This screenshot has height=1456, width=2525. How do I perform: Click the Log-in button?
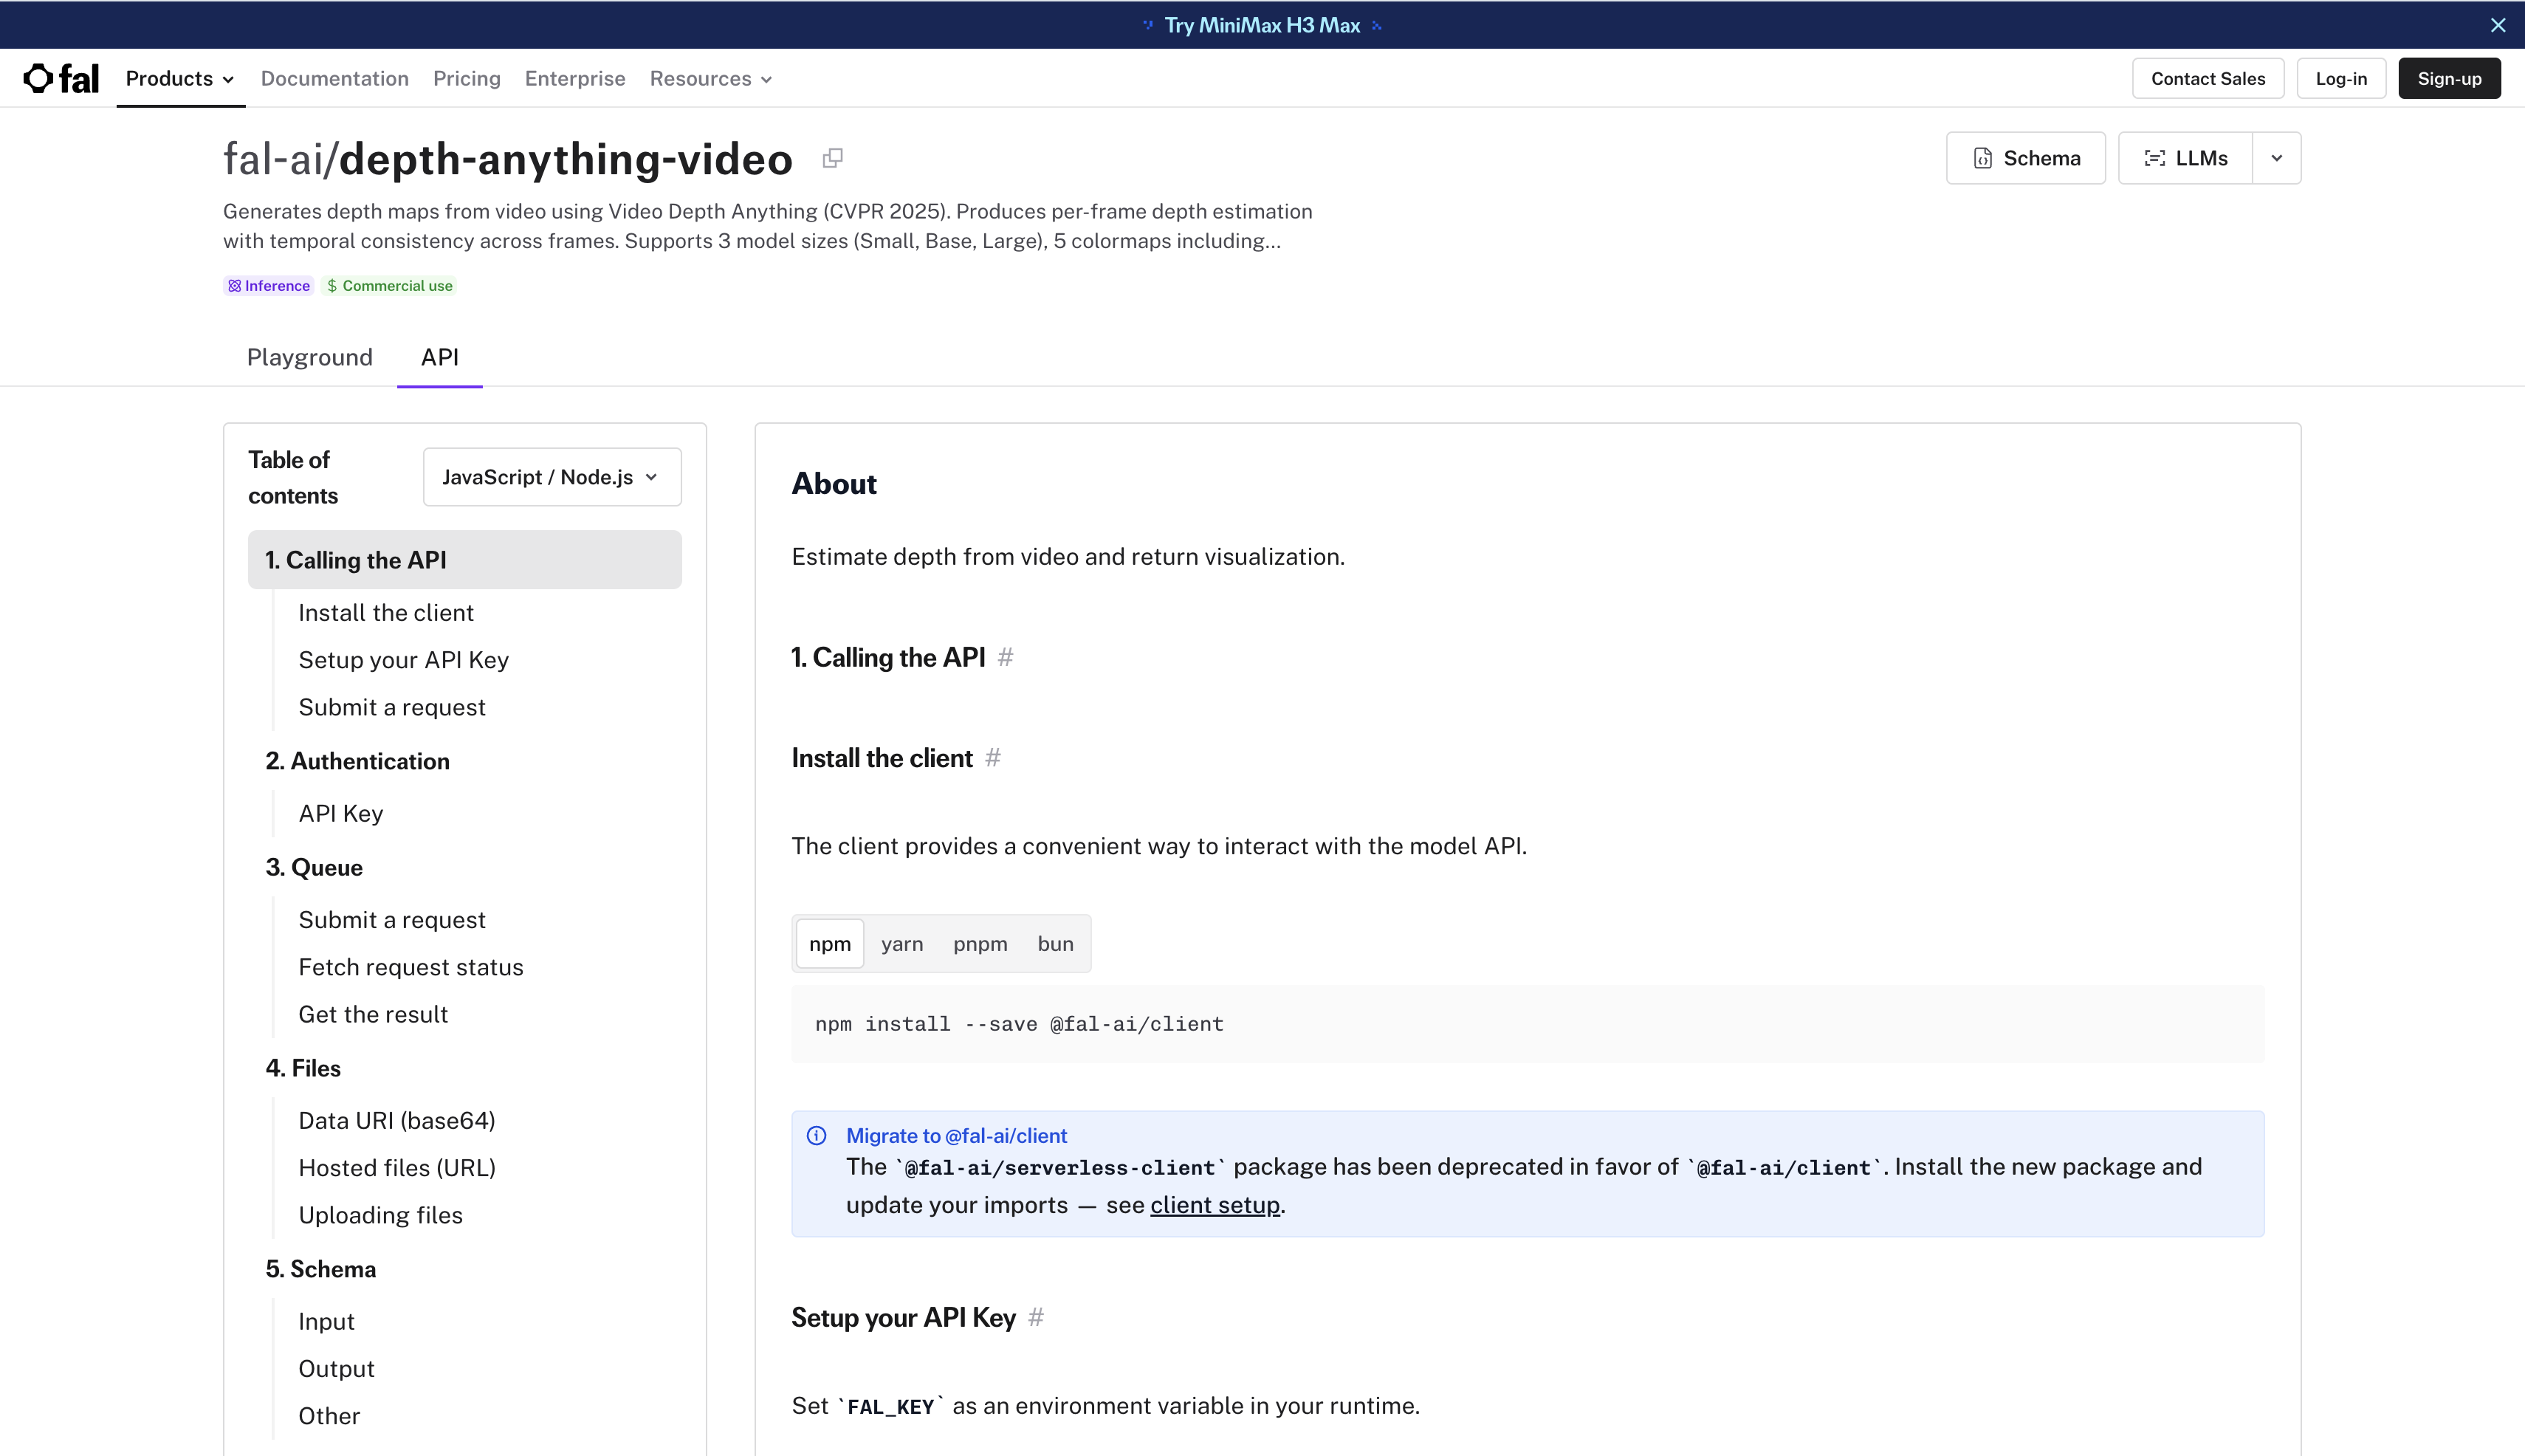click(x=2341, y=78)
